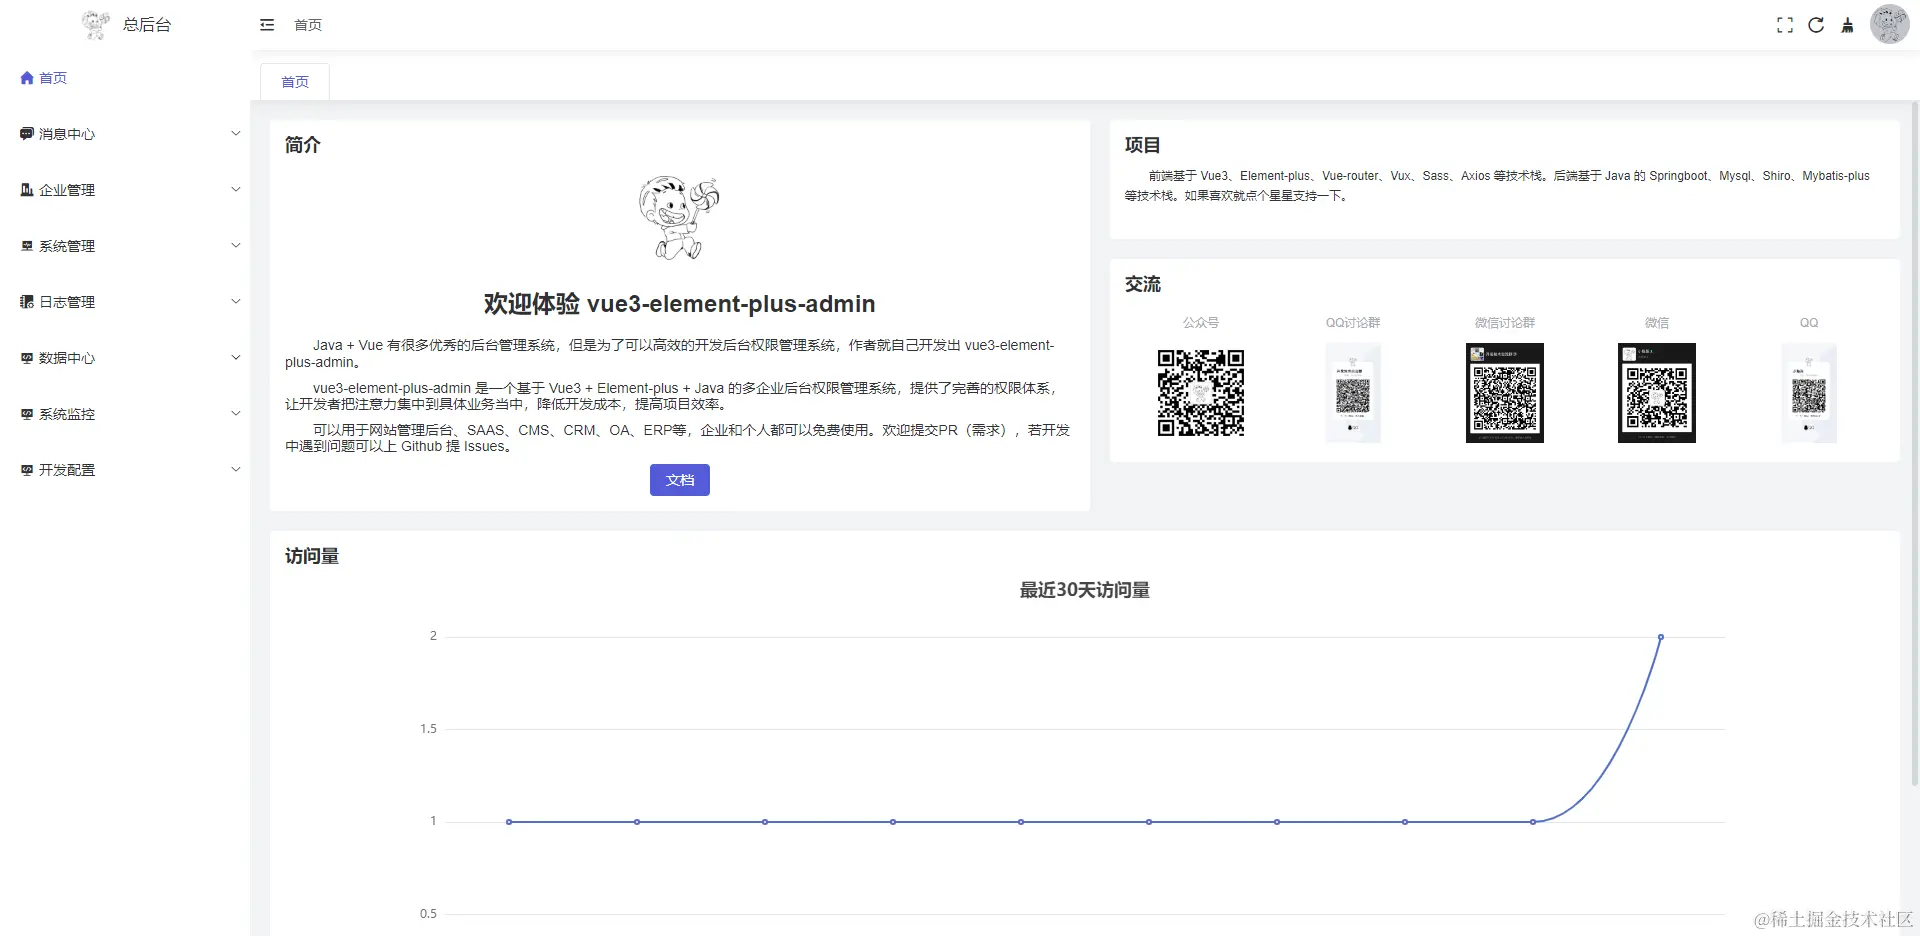
Task: Click the page vertical scrollbar
Action: (1915, 445)
